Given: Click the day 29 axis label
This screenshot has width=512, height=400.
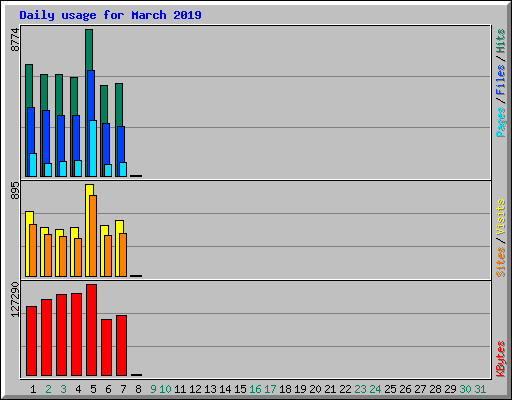Looking at the screenshot, I should click(450, 389).
